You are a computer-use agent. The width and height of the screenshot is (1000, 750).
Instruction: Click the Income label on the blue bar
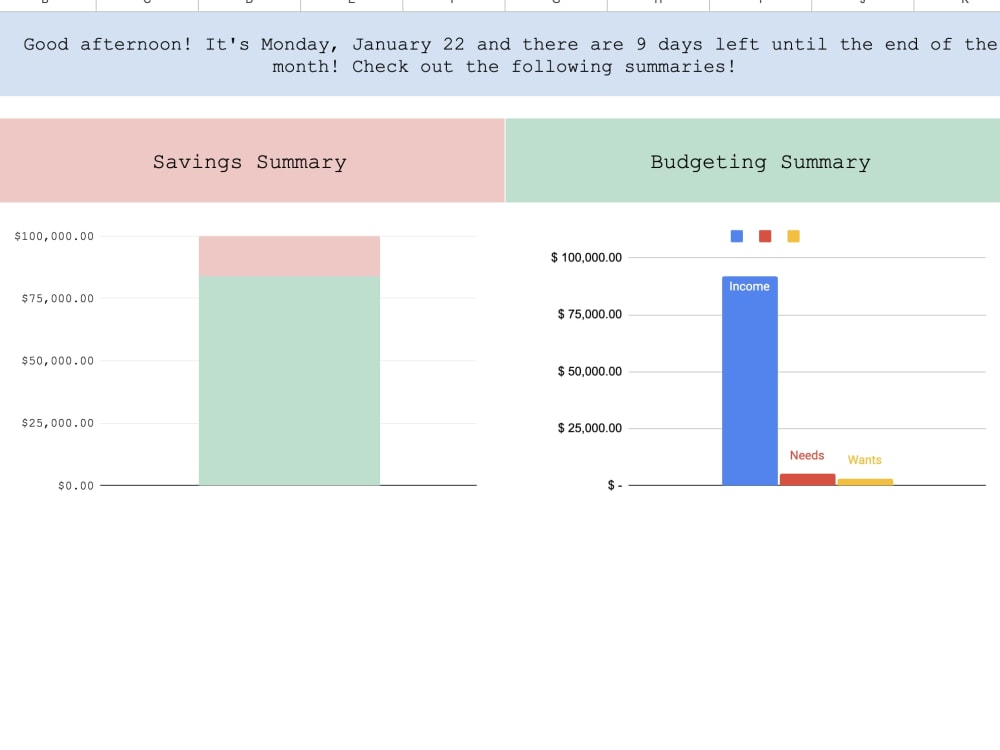(749, 287)
